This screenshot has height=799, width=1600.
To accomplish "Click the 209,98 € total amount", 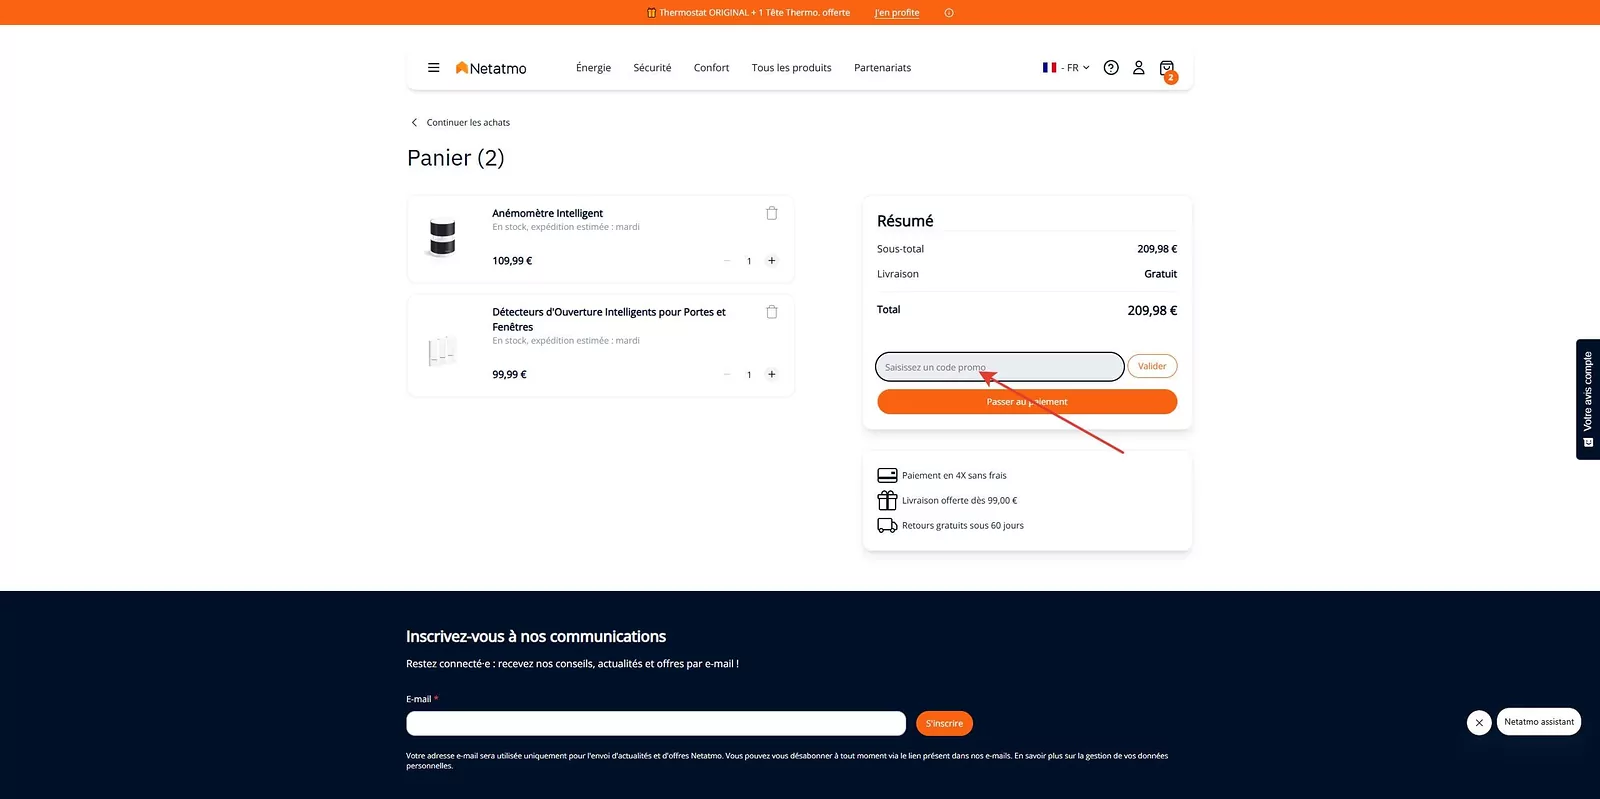I will (x=1152, y=311).
